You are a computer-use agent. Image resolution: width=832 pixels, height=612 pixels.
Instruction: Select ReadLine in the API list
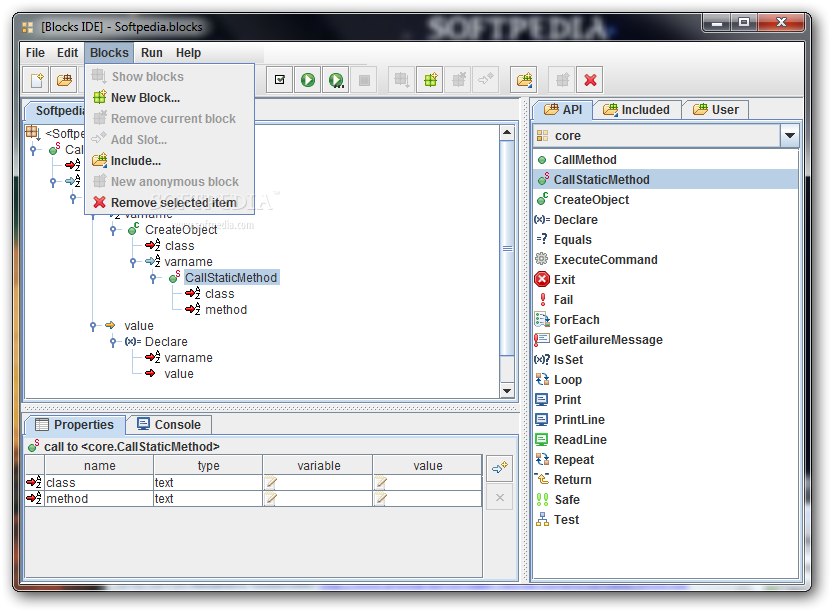665,439
